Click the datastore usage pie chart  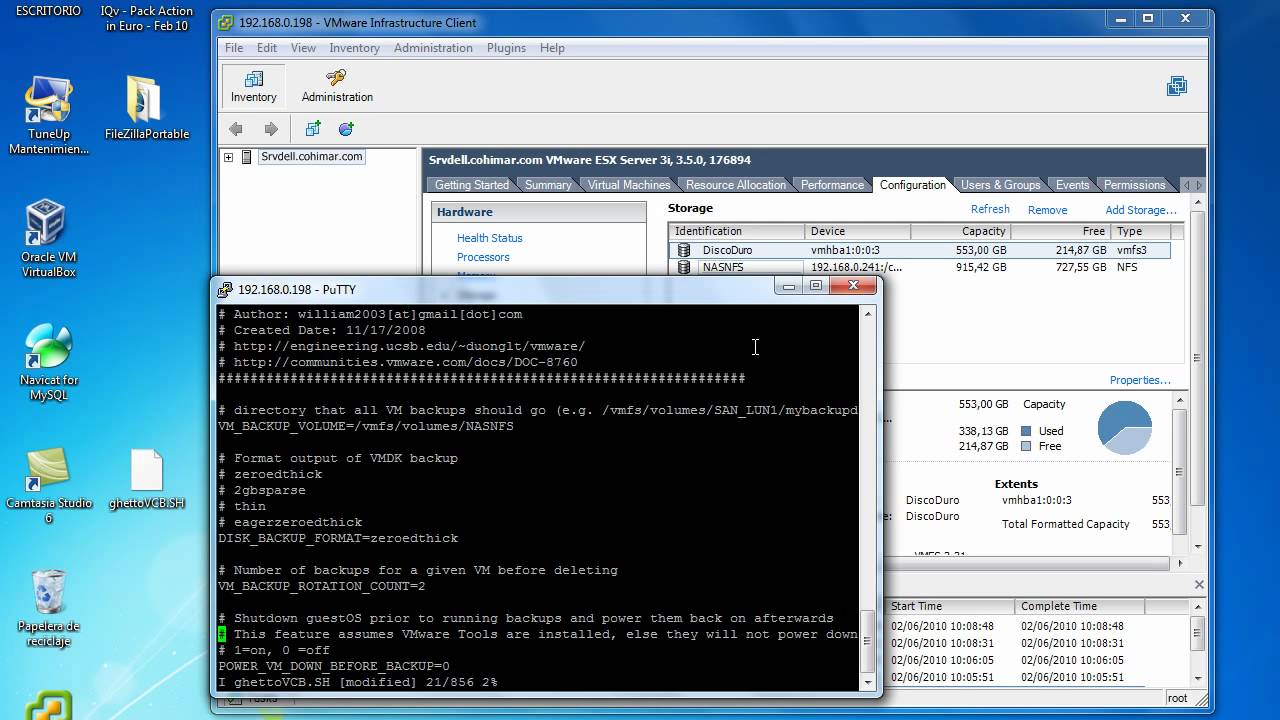point(1125,427)
